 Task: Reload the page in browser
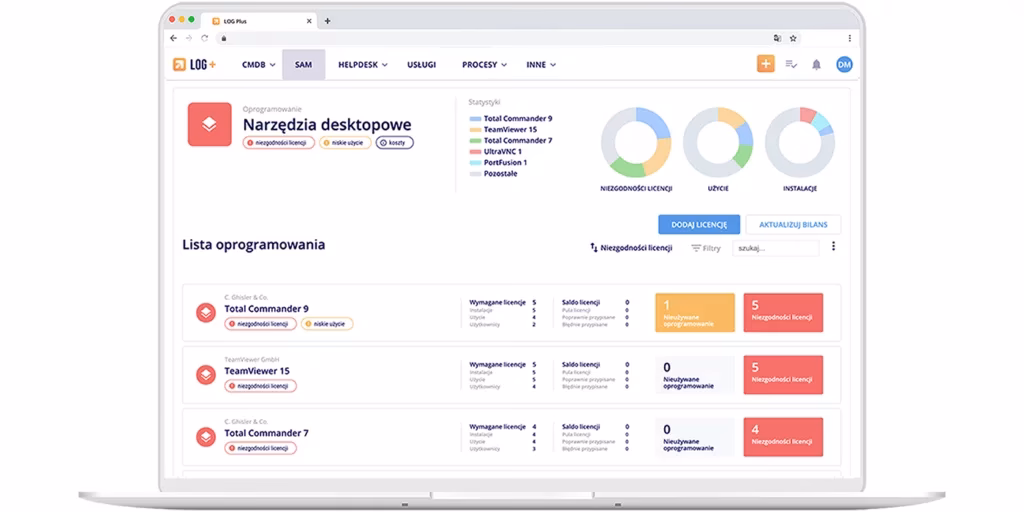click(204, 39)
